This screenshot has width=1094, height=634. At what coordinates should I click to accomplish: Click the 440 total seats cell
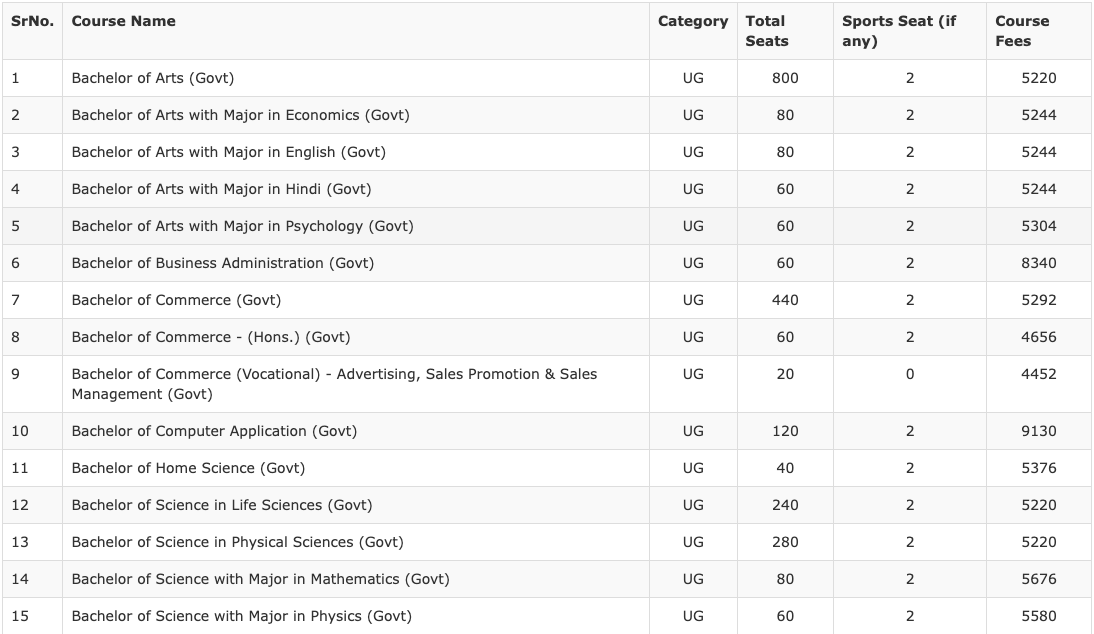(x=785, y=300)
